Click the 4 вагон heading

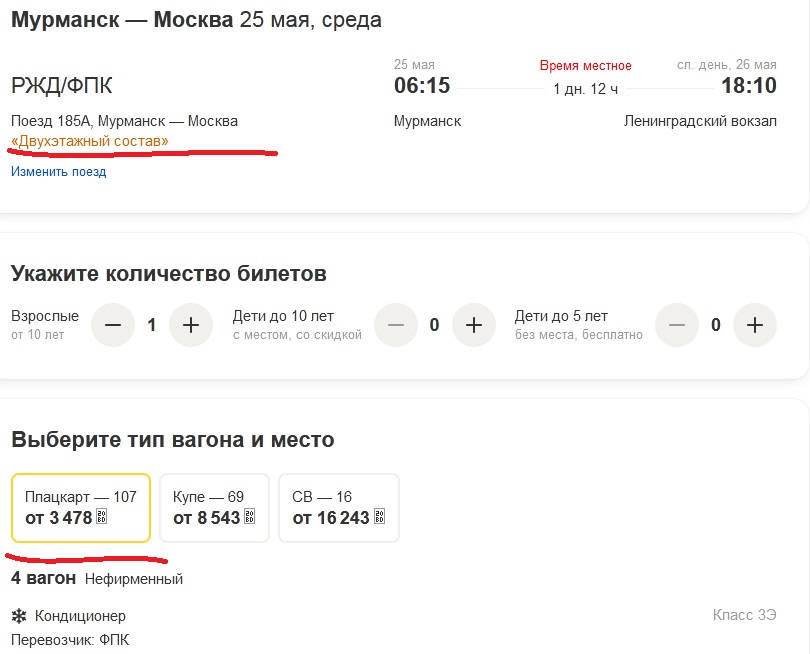coord(43,578)
